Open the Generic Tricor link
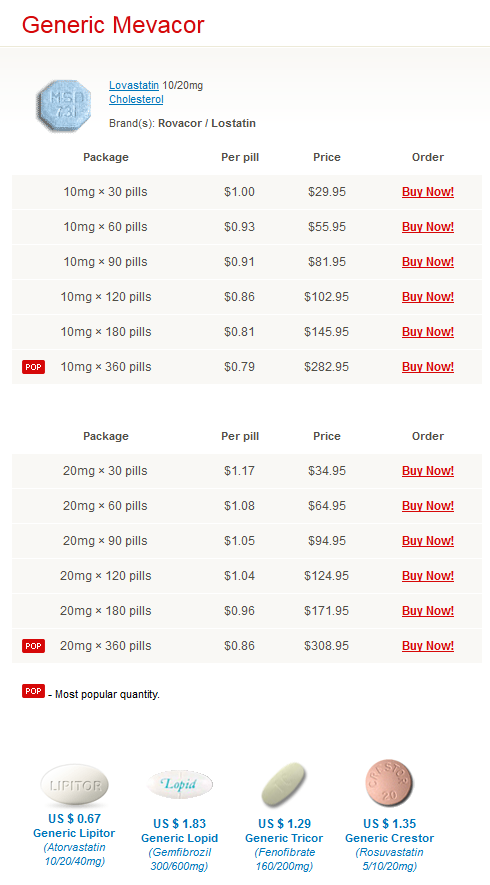 coord(284,838)
